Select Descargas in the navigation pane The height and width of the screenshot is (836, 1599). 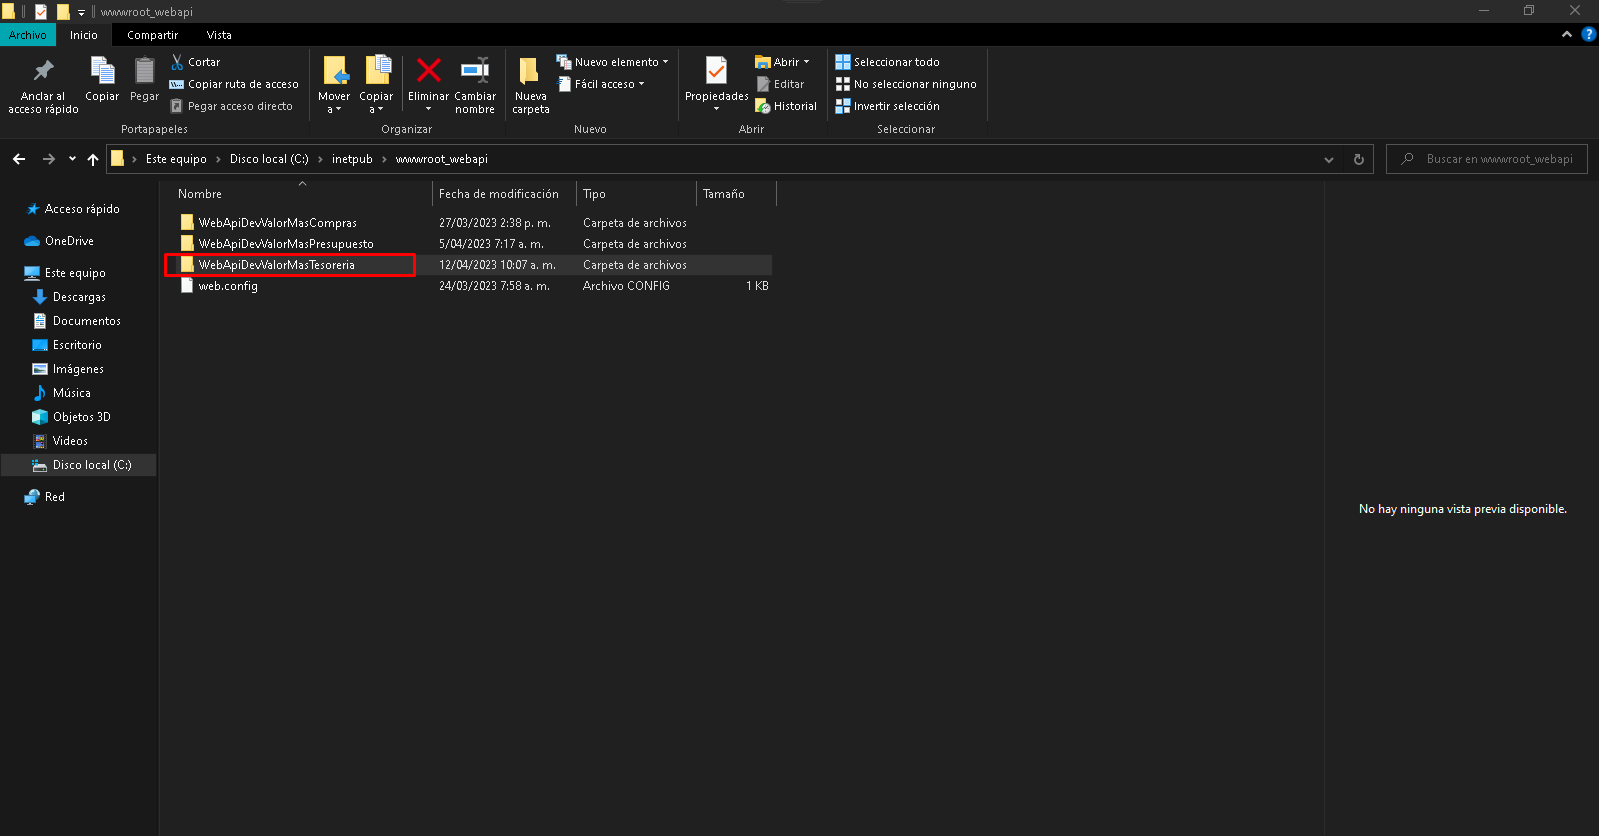click(79, 297)
